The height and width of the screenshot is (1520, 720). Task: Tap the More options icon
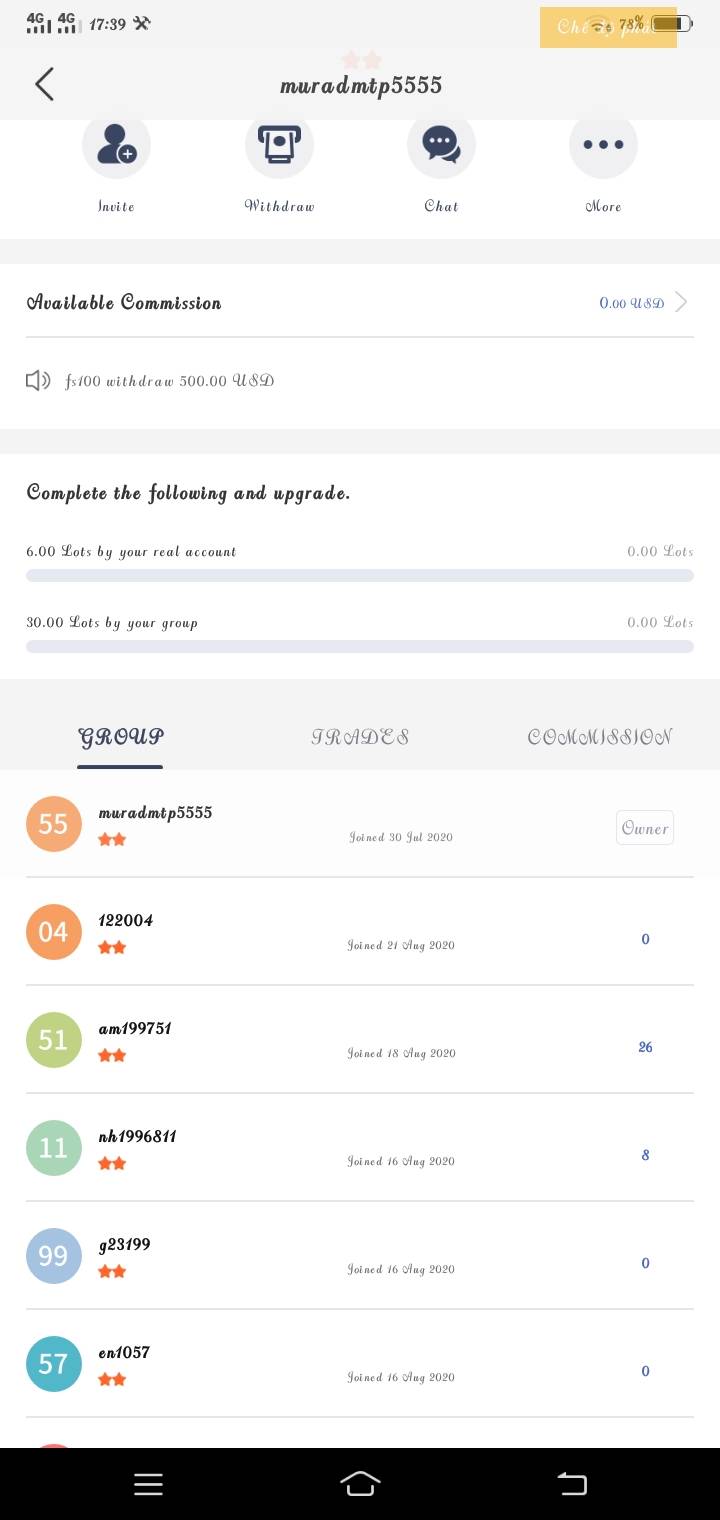[x=603, y=146]
